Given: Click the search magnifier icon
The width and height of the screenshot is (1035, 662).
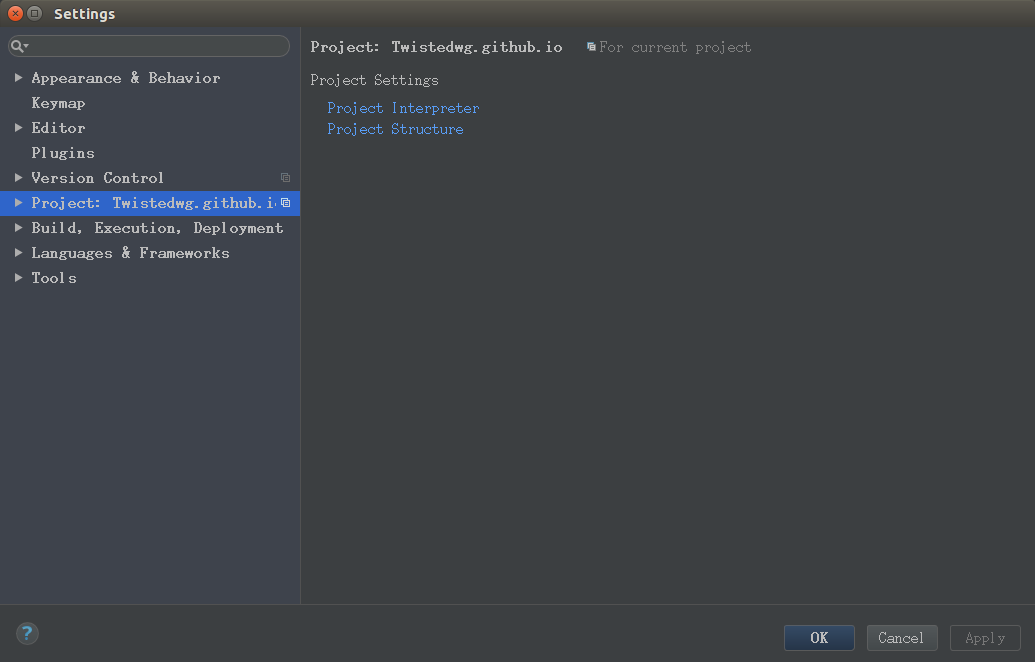Looking at the screenshot, I should (x=18, y=46).
